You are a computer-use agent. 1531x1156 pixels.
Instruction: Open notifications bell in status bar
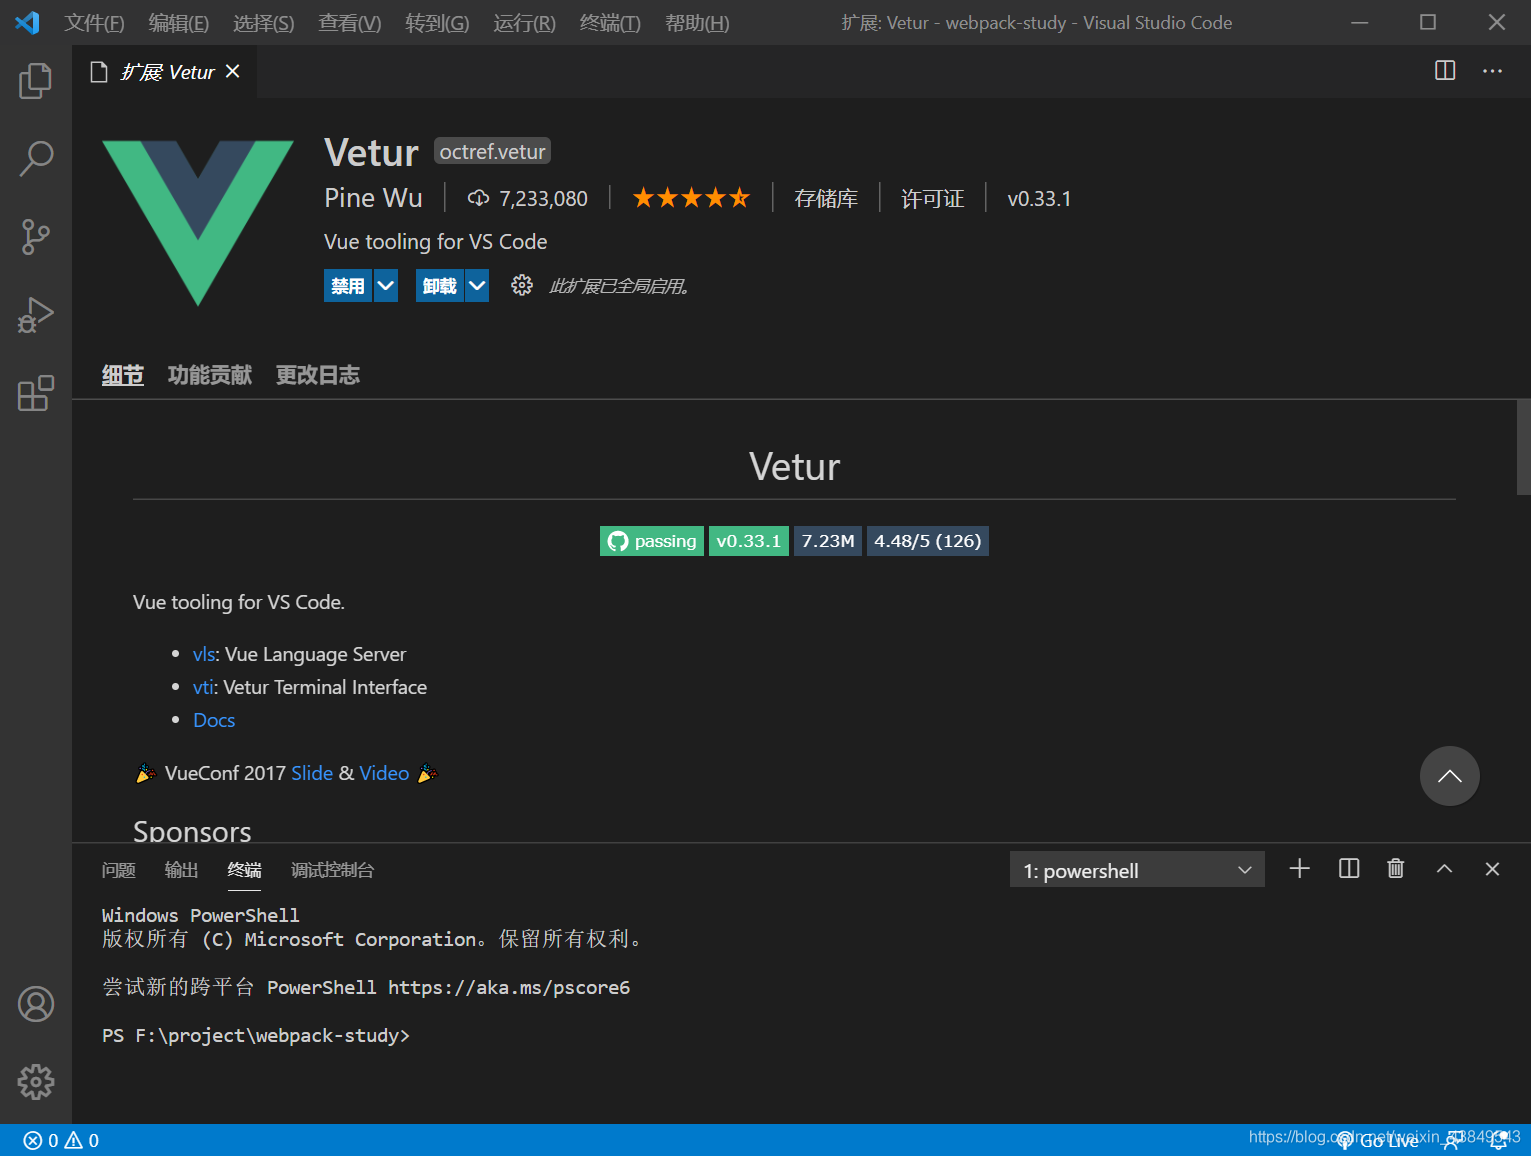1499,1140
